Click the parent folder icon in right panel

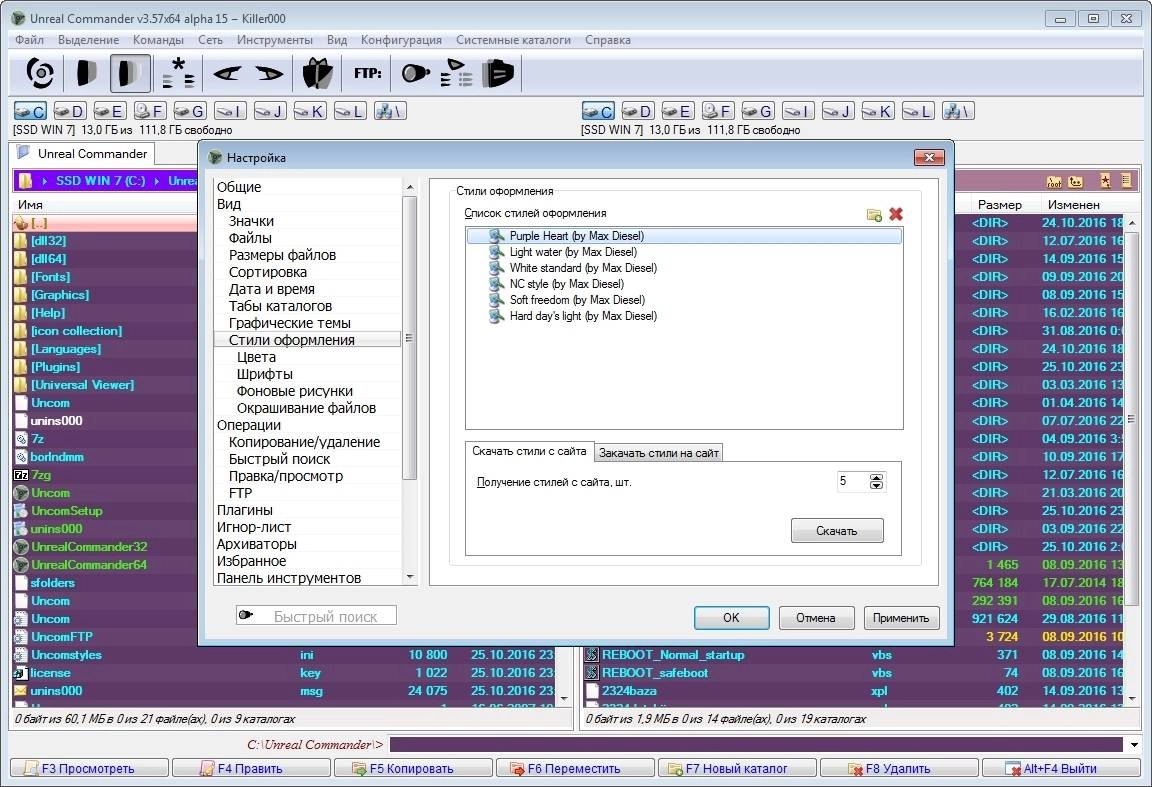[x=1076, y=181]
